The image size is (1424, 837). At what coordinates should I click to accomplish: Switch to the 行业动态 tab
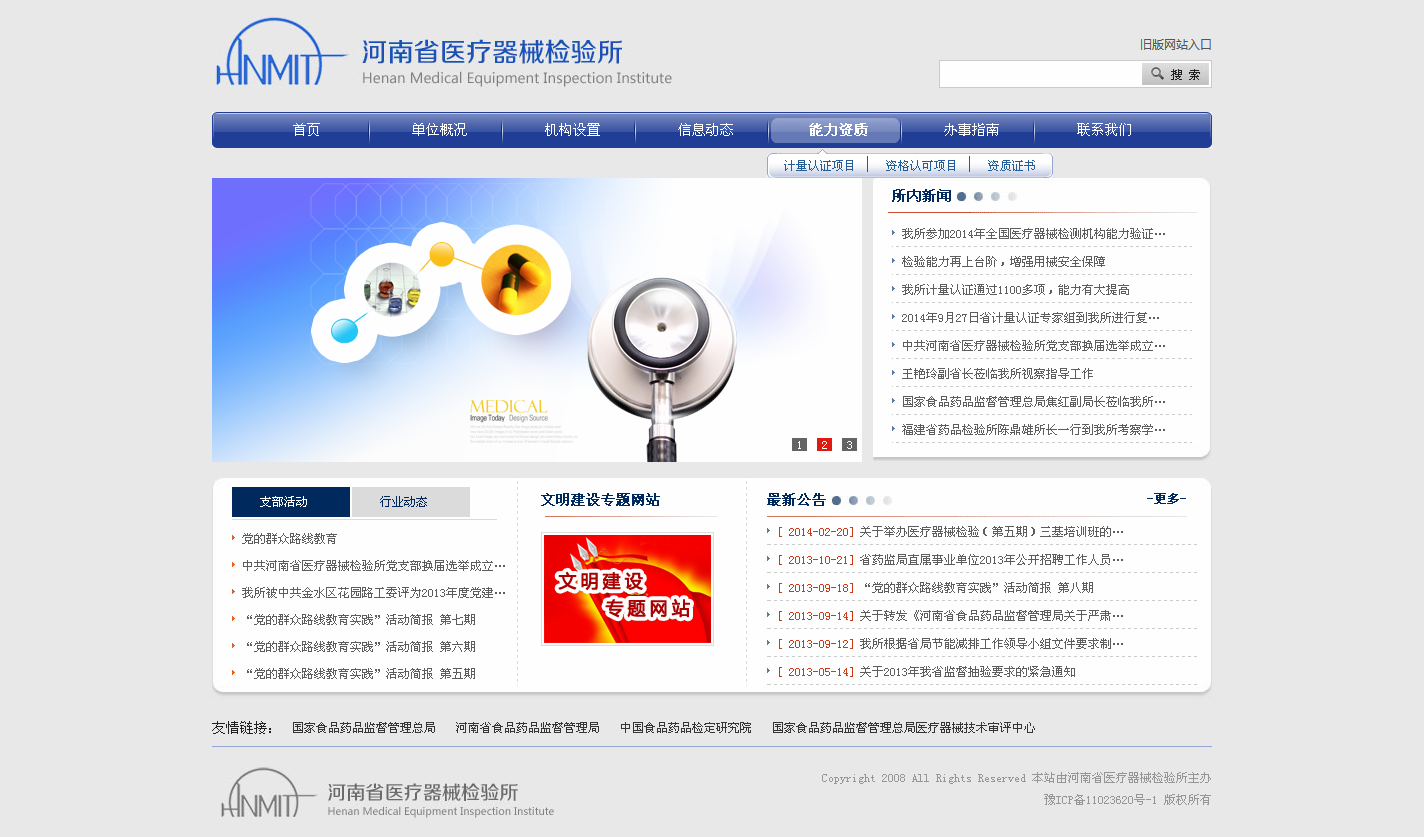[410, 502]
